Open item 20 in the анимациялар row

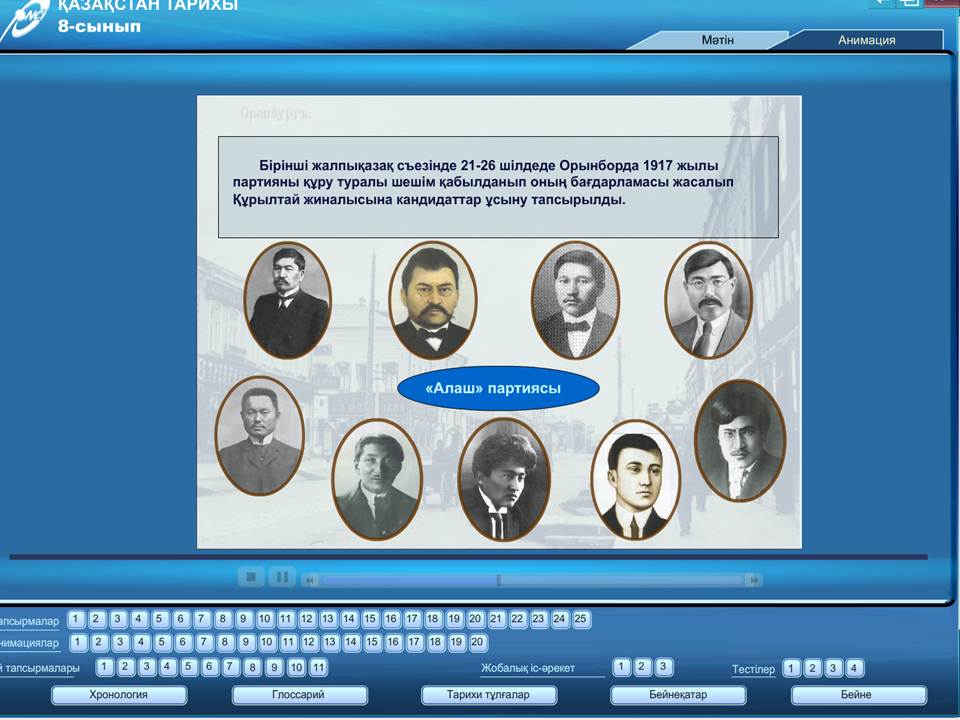[478, 642]
